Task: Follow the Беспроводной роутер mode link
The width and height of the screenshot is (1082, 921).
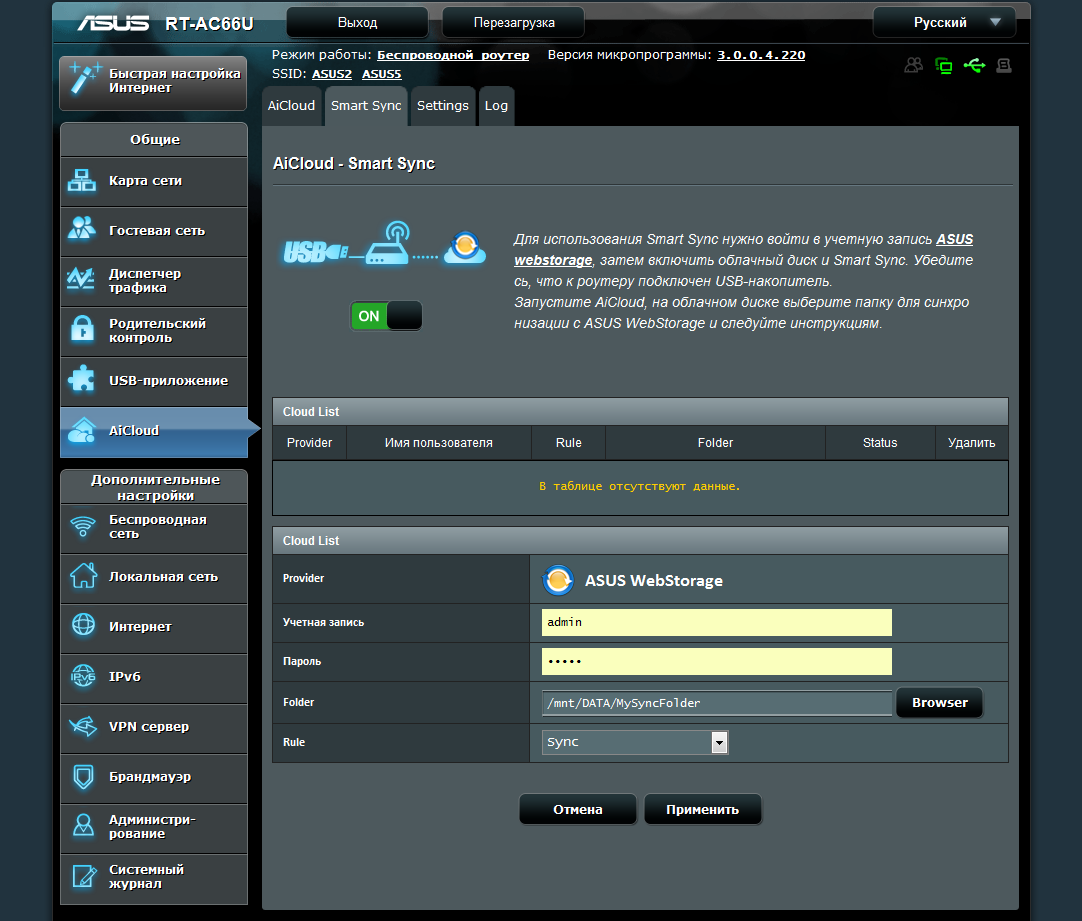Action: pos(453,55)
